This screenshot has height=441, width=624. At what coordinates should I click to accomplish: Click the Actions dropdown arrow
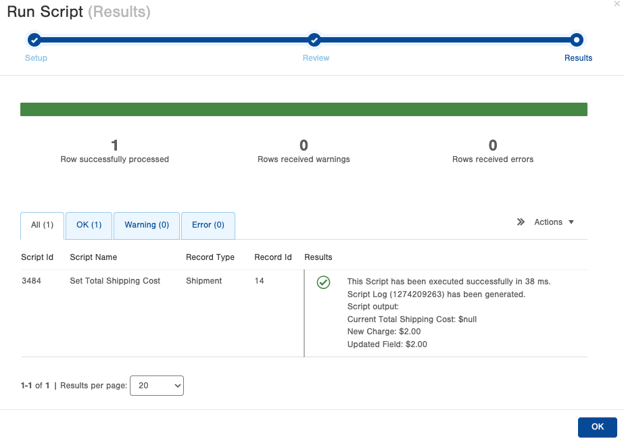coord(571,222)
